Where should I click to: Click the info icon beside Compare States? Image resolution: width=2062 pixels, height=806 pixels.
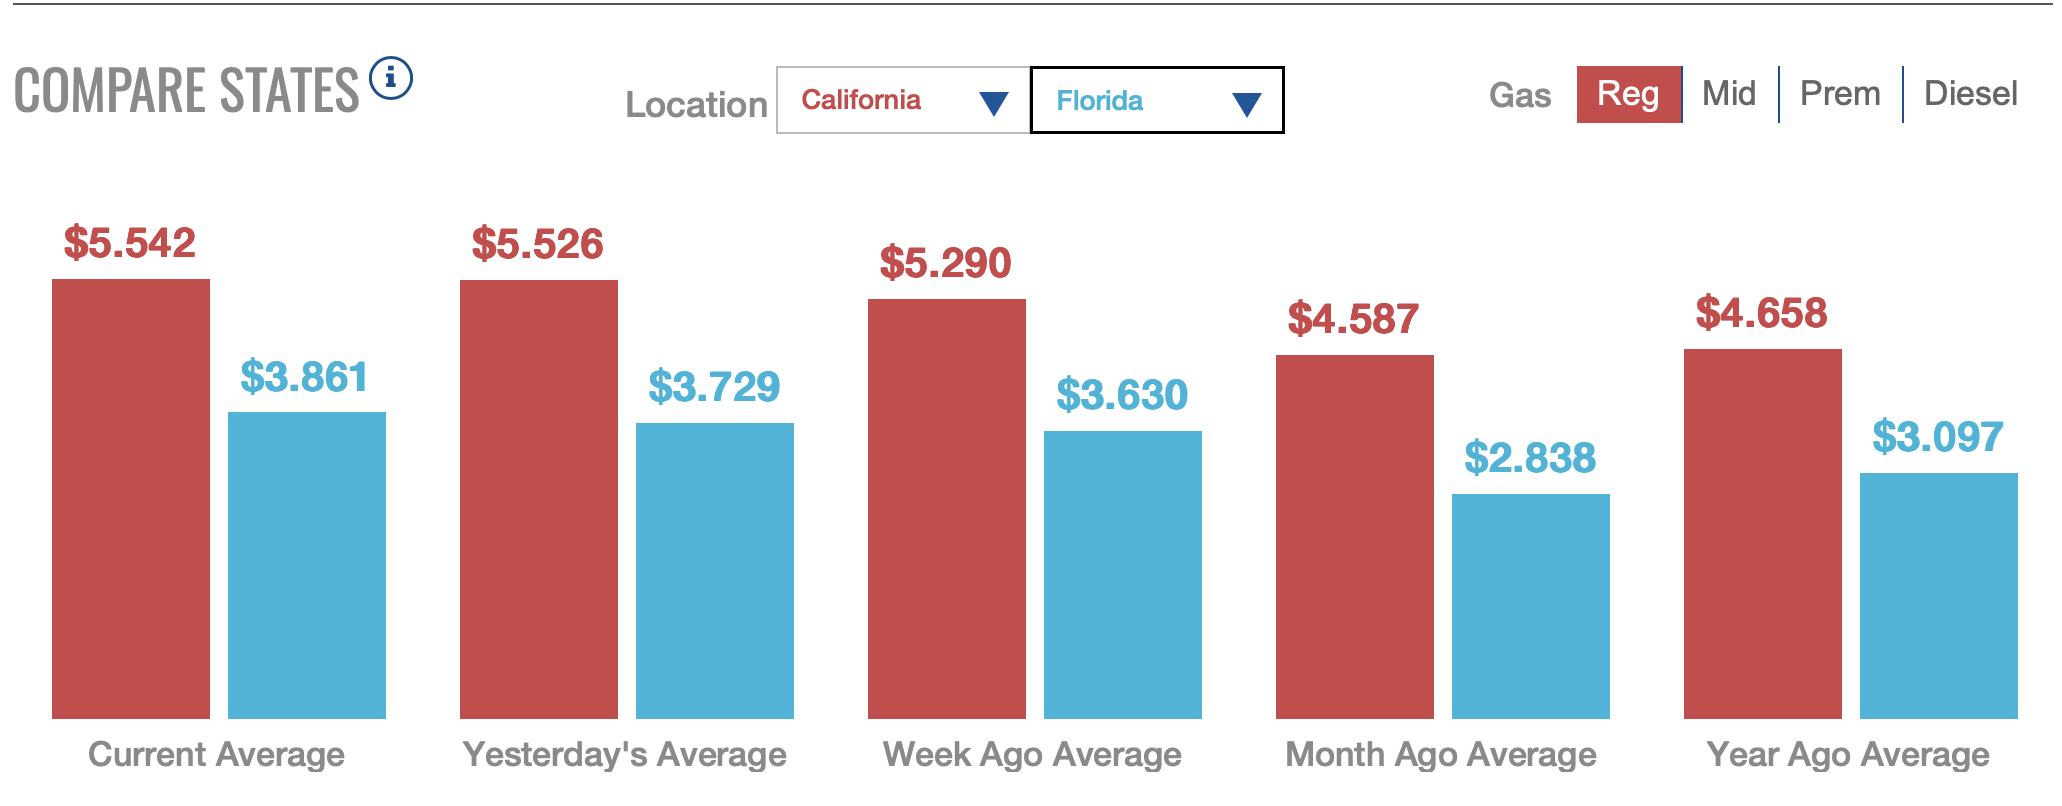pos(391,78)
